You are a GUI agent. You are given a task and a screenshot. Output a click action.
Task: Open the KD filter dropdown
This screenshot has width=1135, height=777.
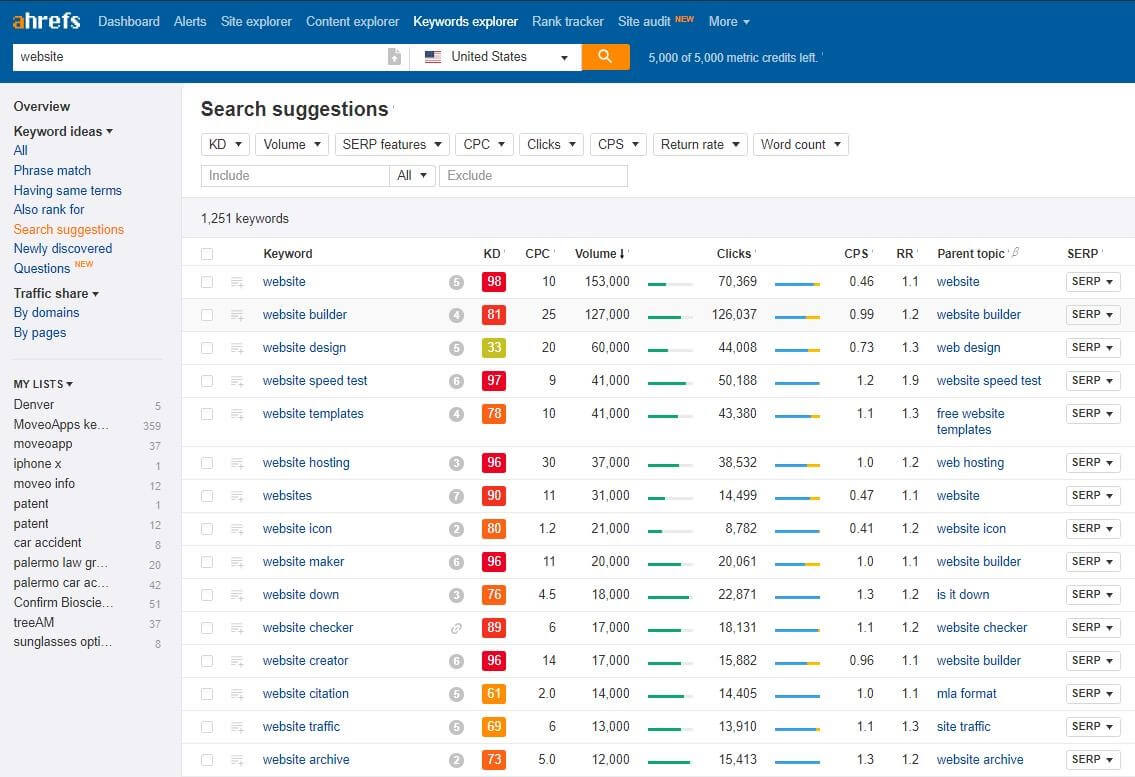[224, 144]
